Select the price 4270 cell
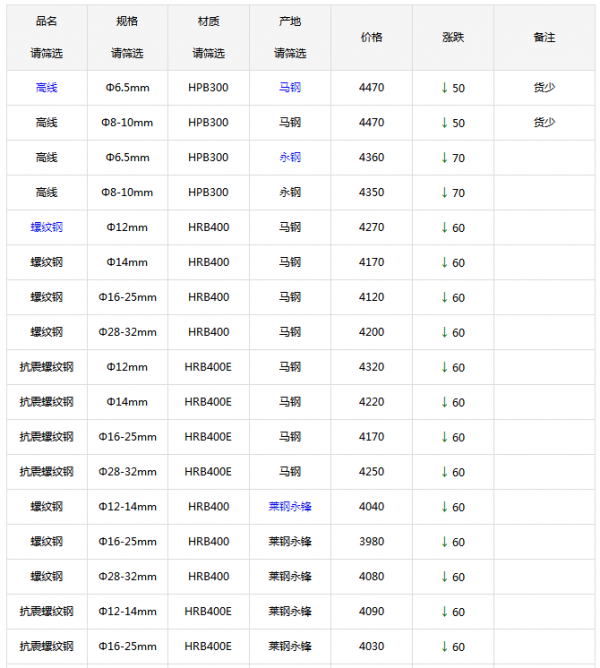Image resolution: width=600 pixels, height=668 pixels. point(371,227)
